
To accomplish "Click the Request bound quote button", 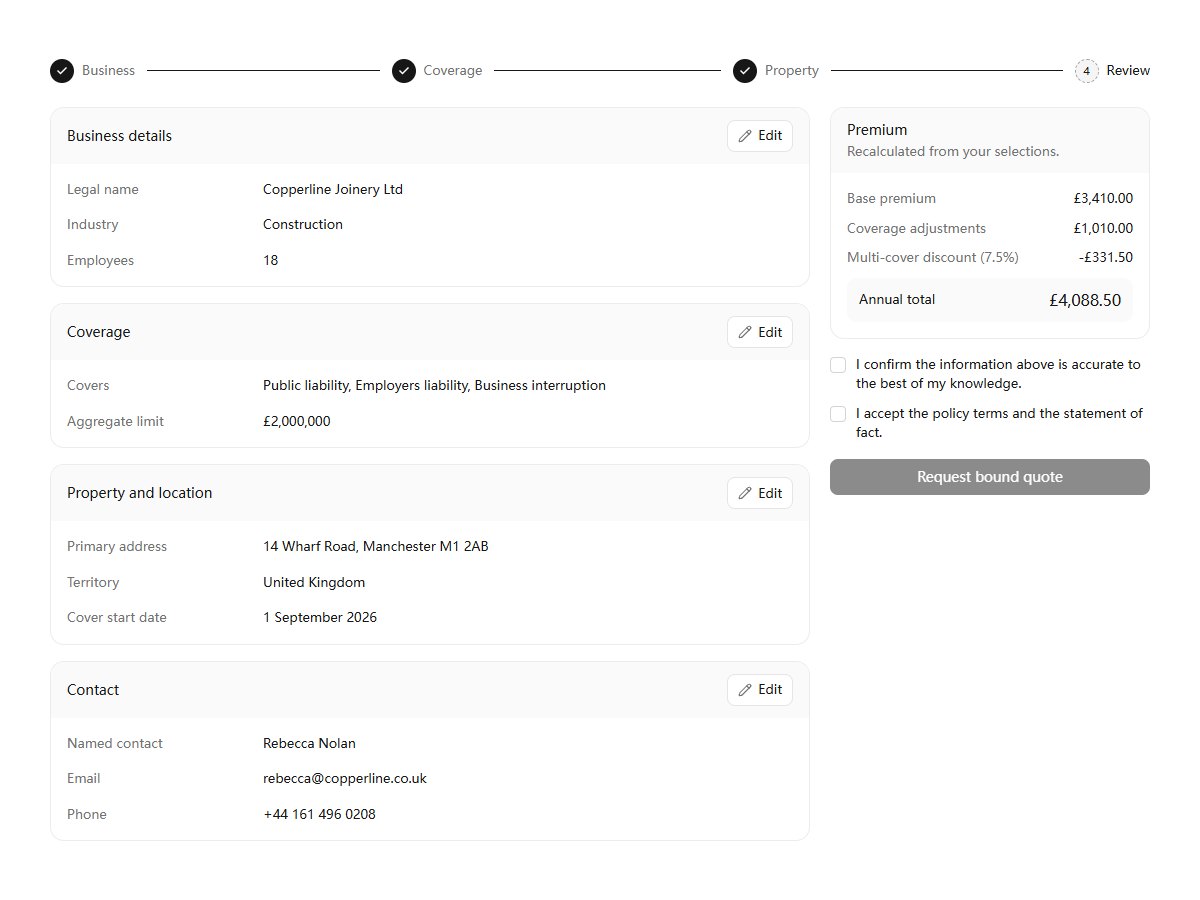I will 990,477.
